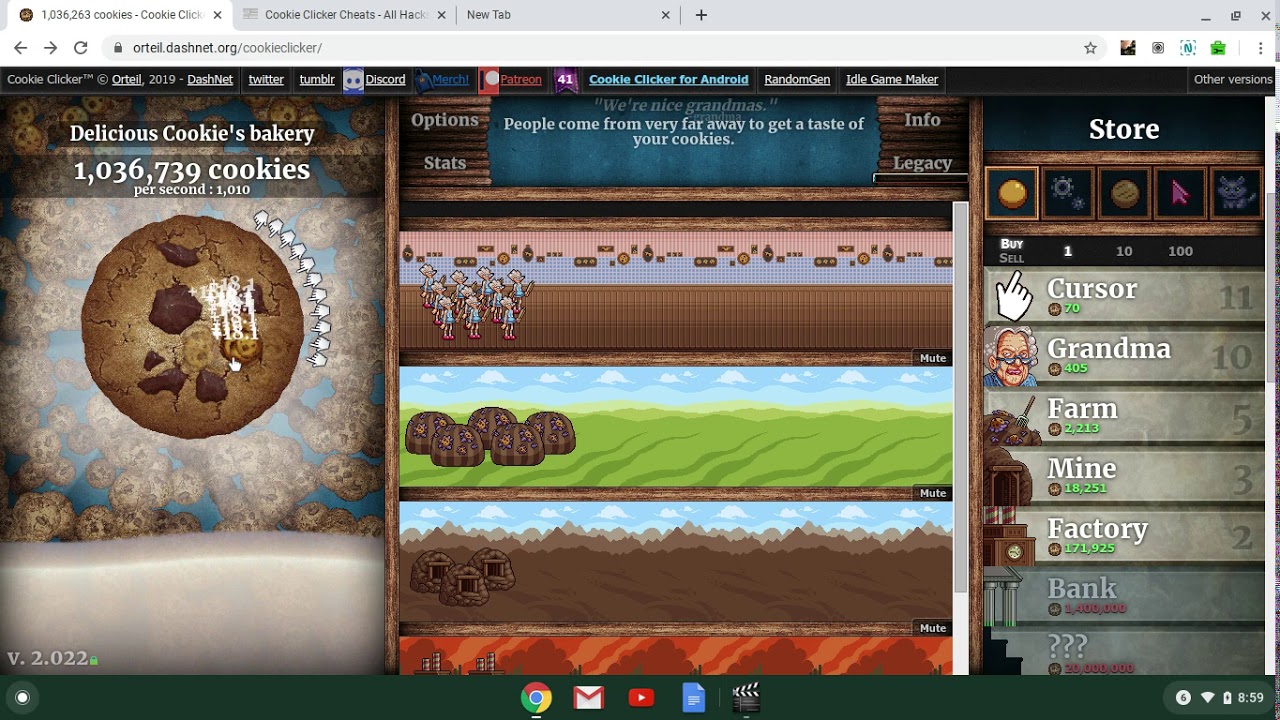Click the dashed N extension icon

[x=1188, y=47]
